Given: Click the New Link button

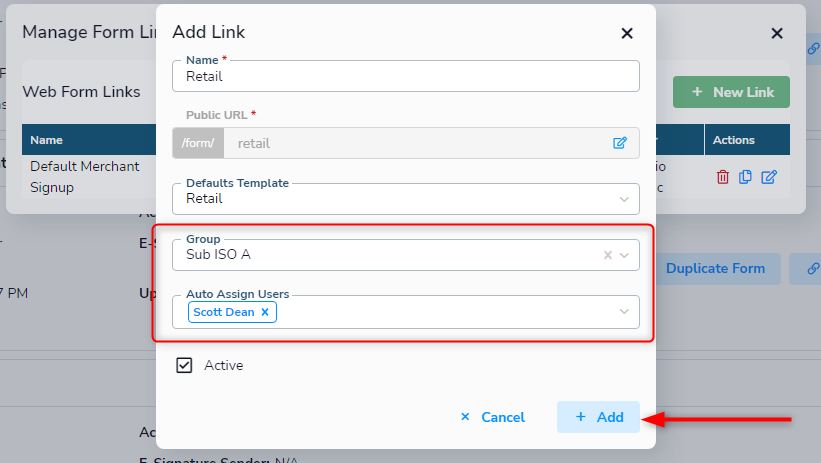Looking at the screenshot, I should [731, 92].
